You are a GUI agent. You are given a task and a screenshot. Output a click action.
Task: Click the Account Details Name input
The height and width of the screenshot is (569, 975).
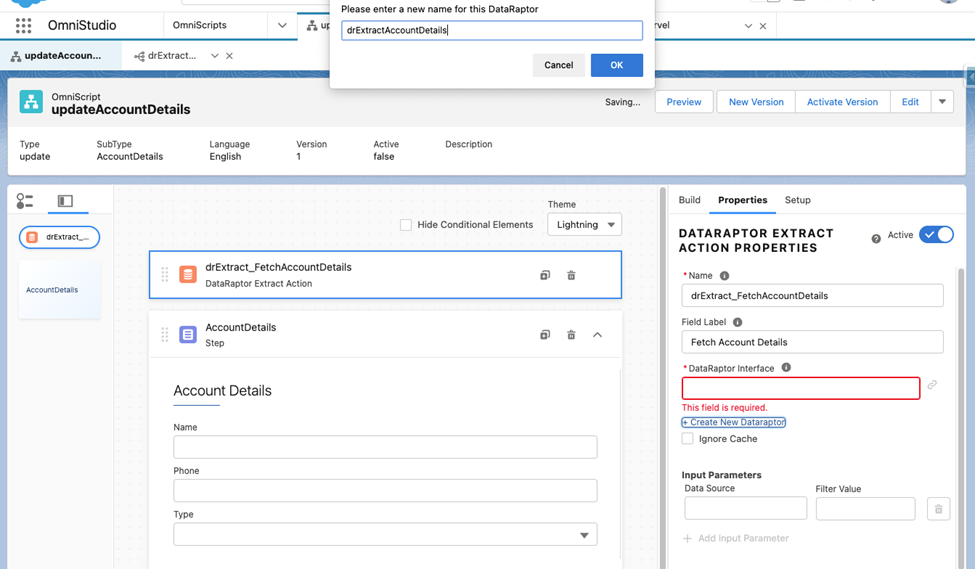(x=386, y=447)
